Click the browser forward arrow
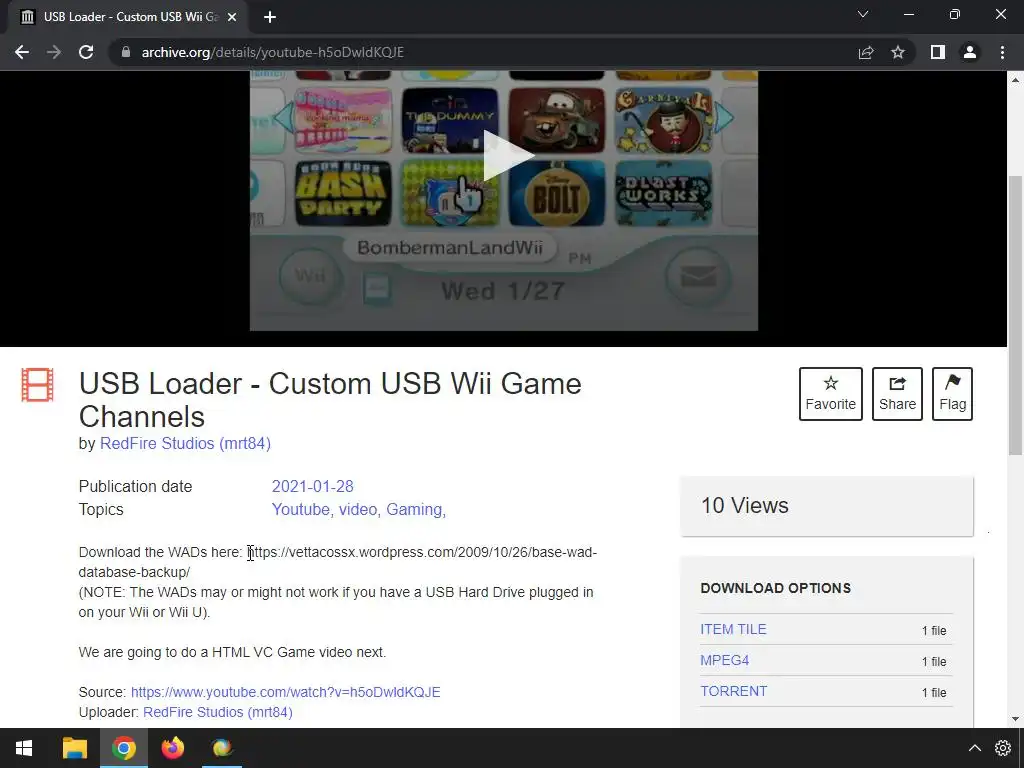Screen dimensions: 1024x768 point(54,52)
